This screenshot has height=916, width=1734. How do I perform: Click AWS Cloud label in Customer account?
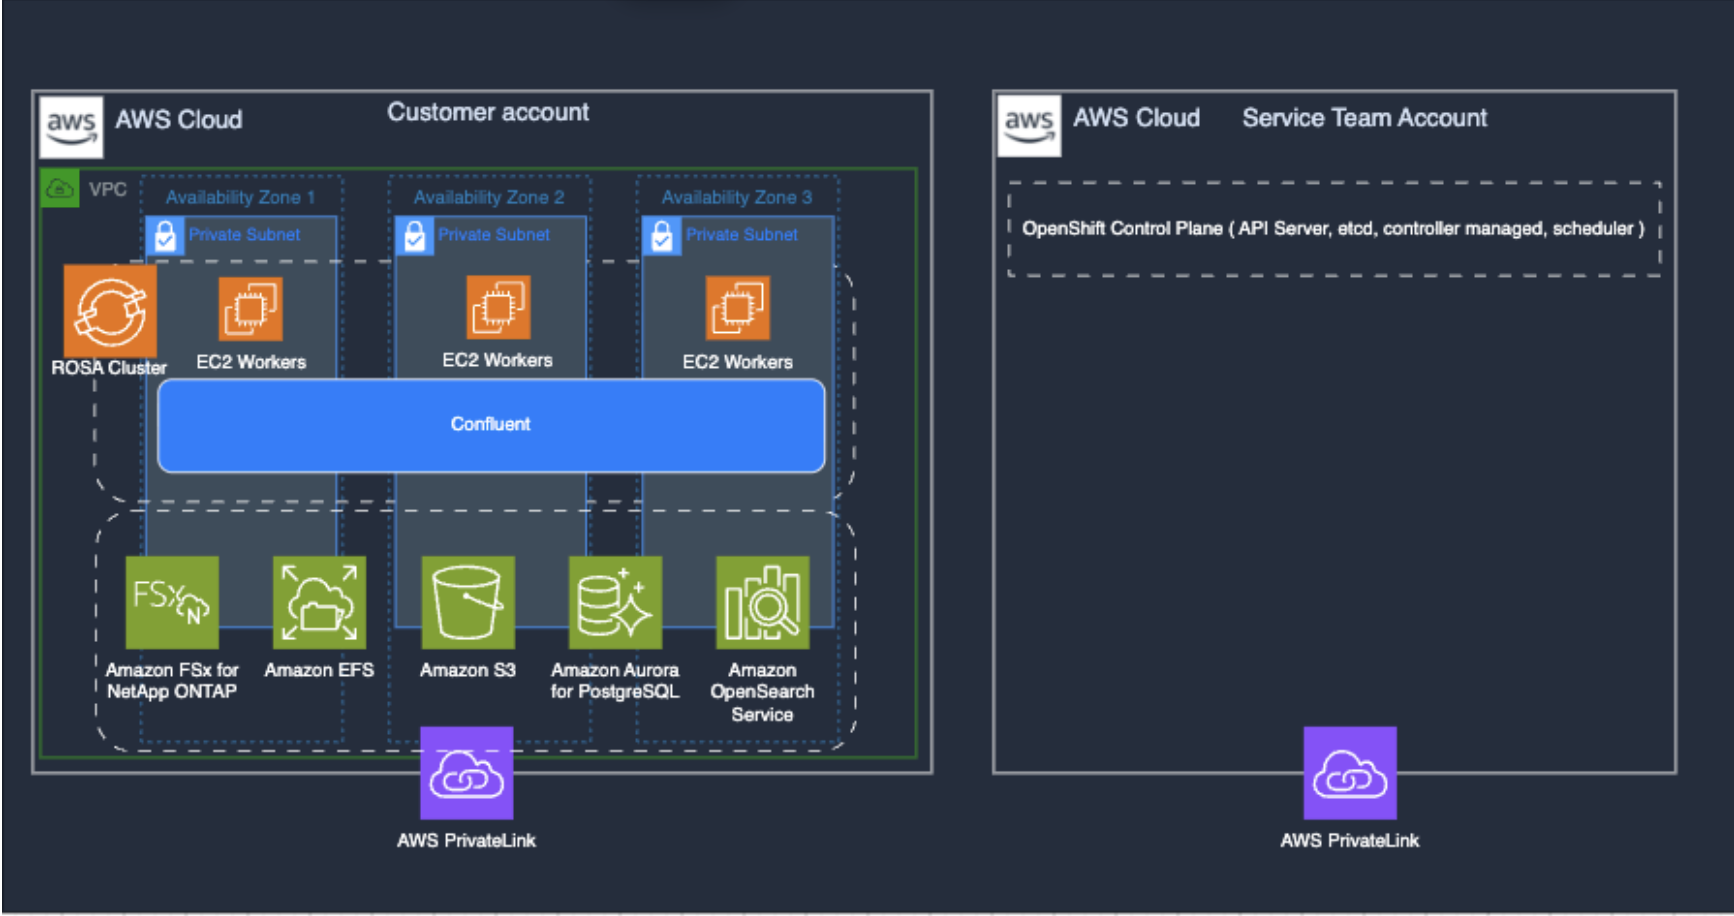pyautogui.click(x=179, y=120)
